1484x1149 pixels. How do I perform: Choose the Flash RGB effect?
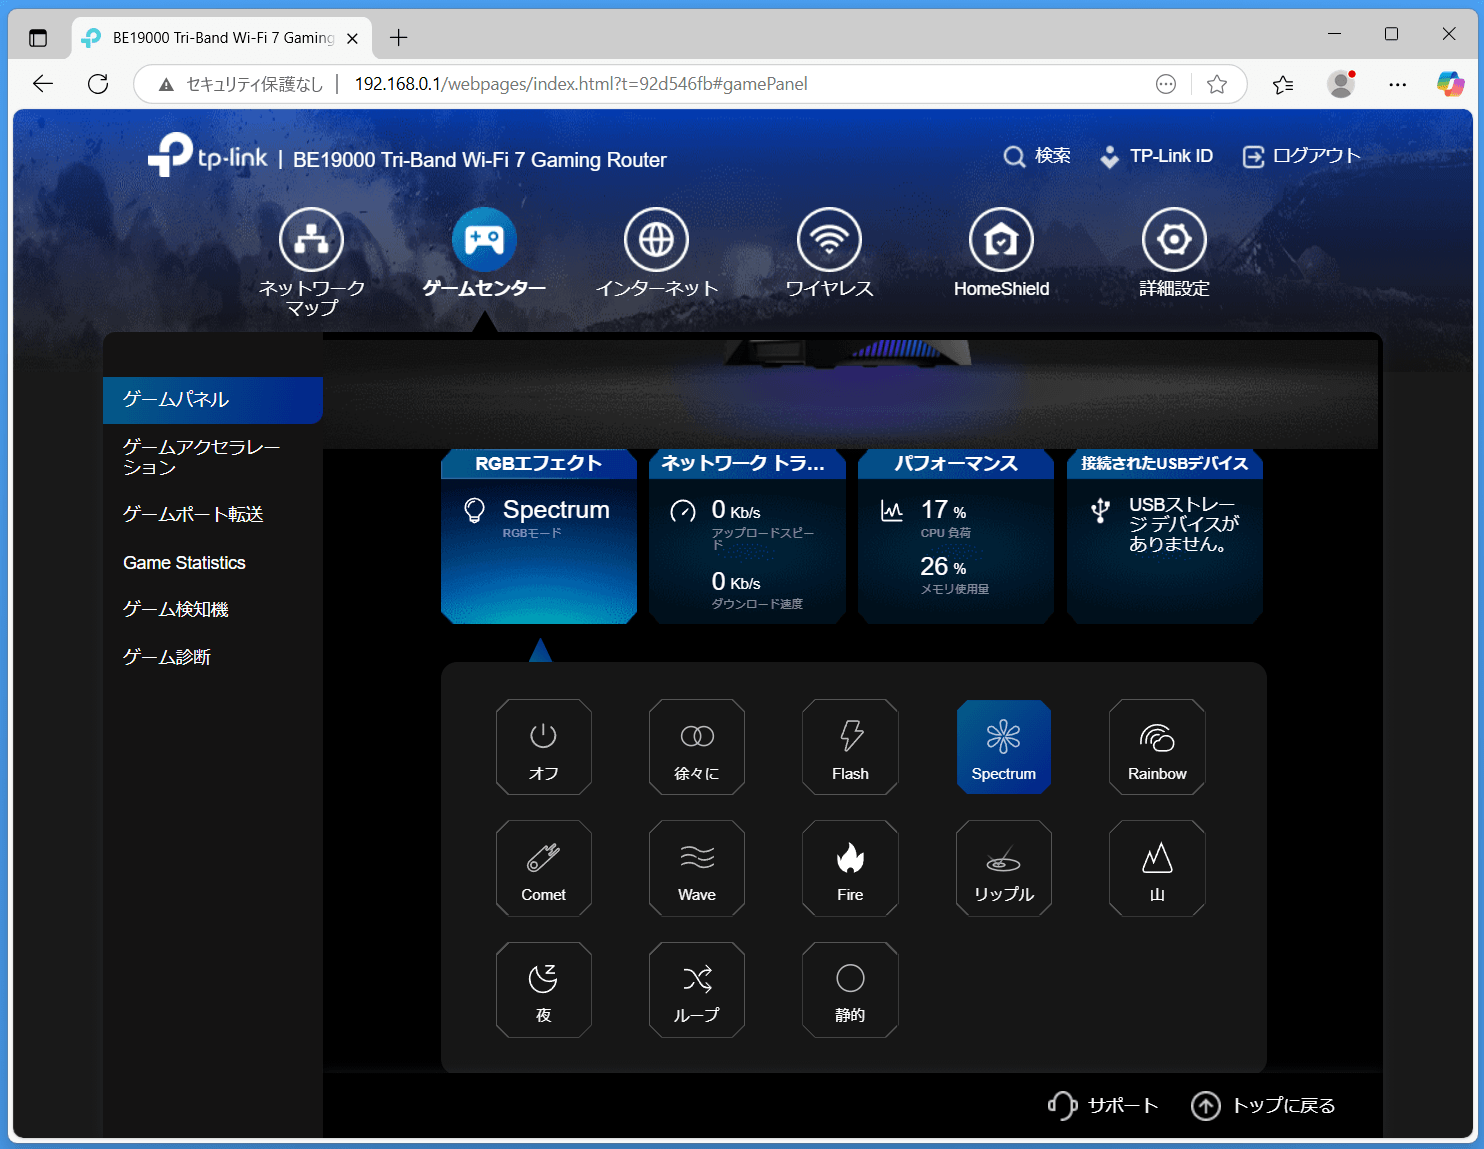(x=850, y=747)
